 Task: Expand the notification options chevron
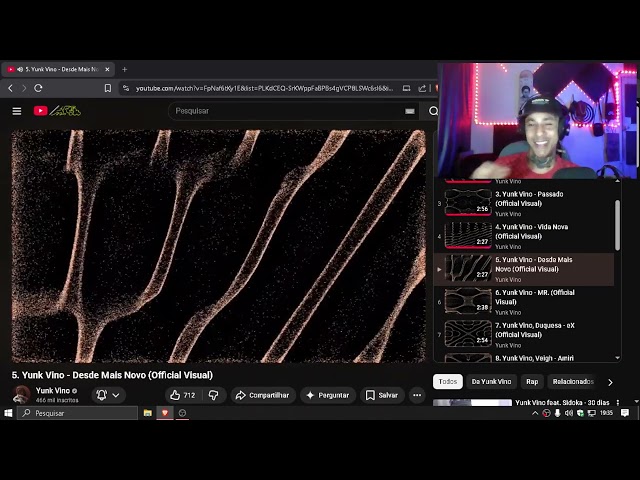pyautogui.click(x=116, y=395)
